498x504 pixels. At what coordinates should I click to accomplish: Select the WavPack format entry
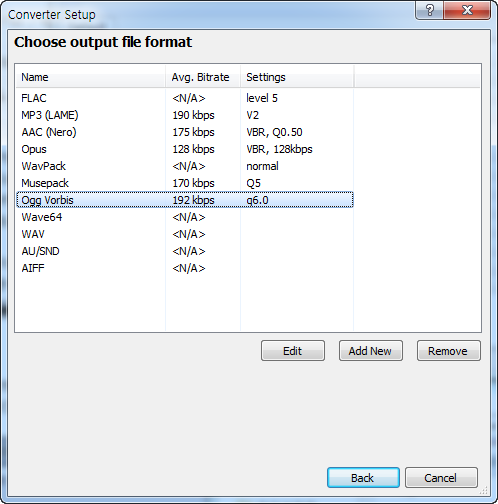point(185,166)
